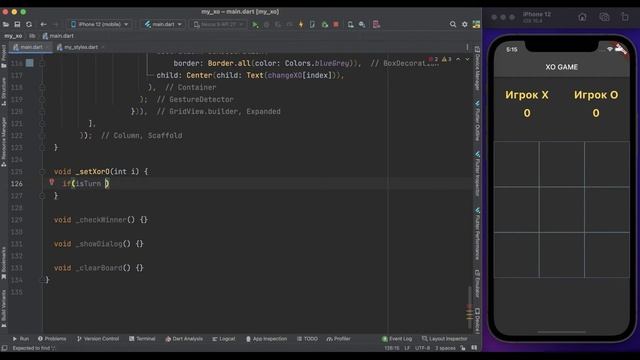Open the Logcat tab
Viewport: 640px width, 360px height.
[224, 339]
